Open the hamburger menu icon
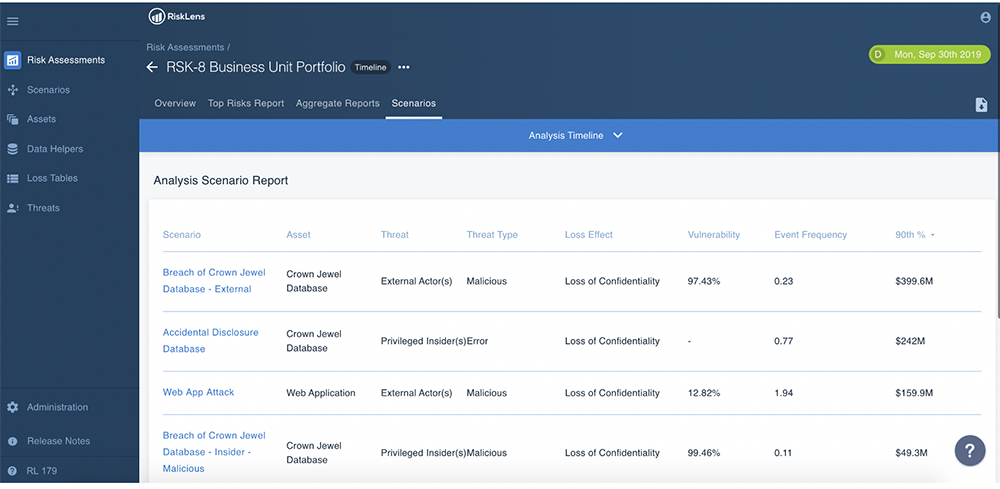 click(x=13, y=21)
